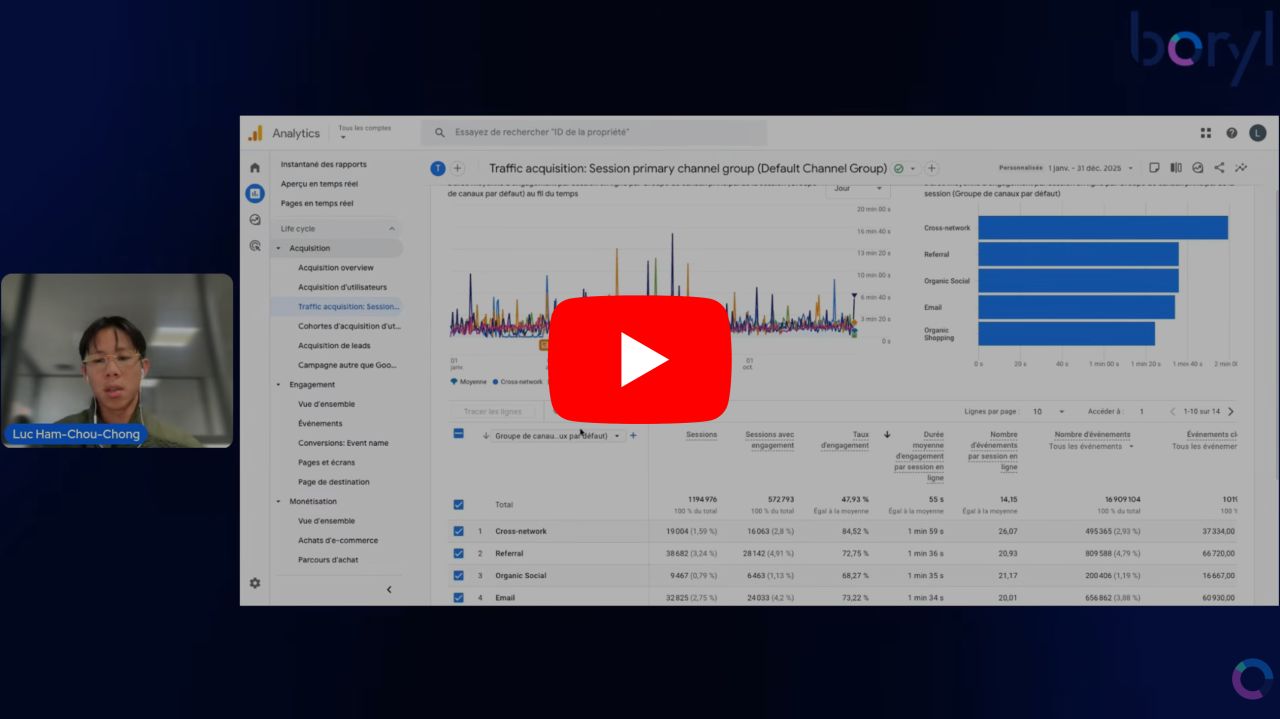Click the Share this report icon
The width and height of the screenshot is (1280, 719).
pyautogui.click(x=1220, y=168)
